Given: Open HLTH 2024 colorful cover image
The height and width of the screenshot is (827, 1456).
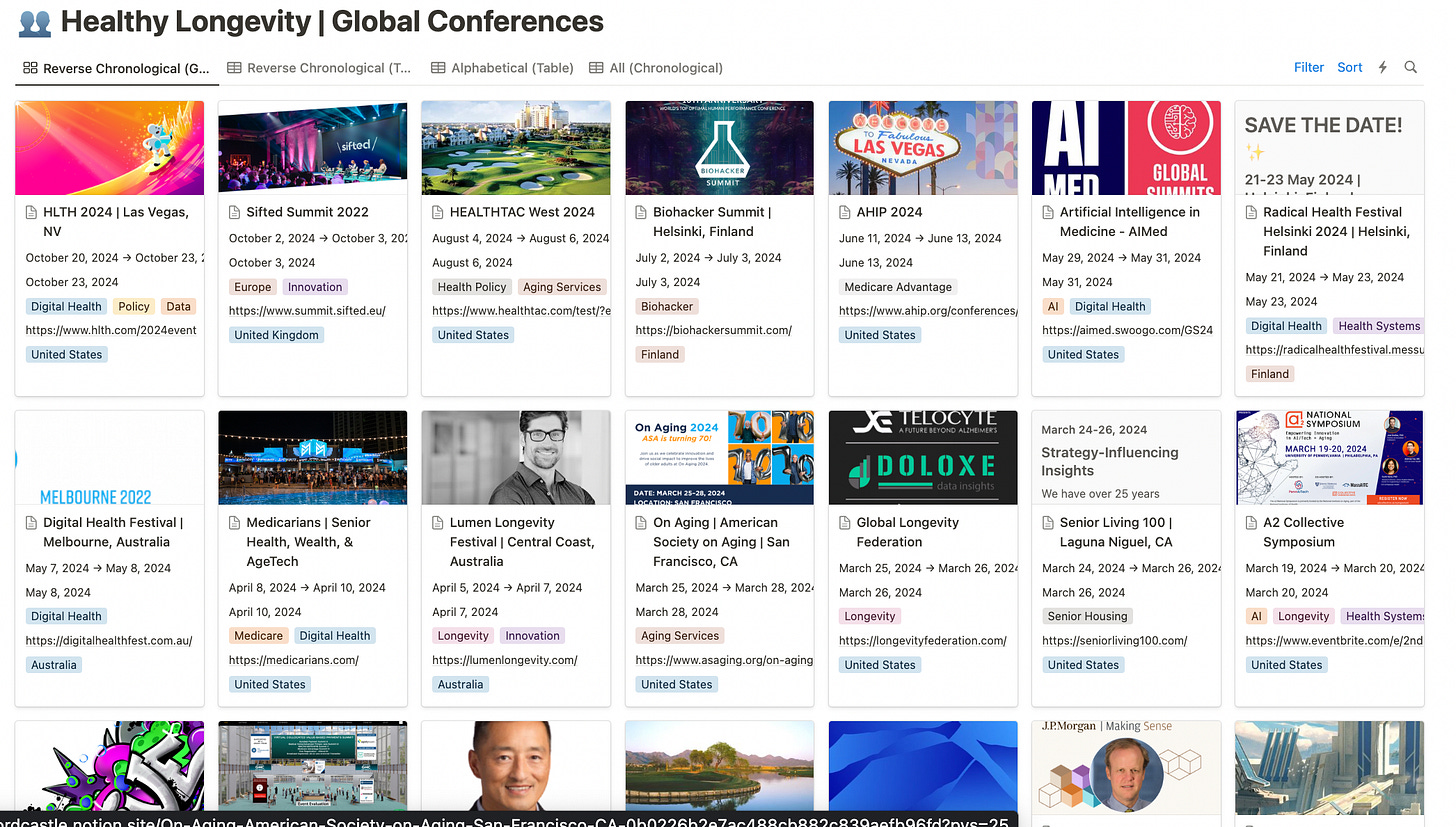Looking at the screenshot, I should coord(110,148).
